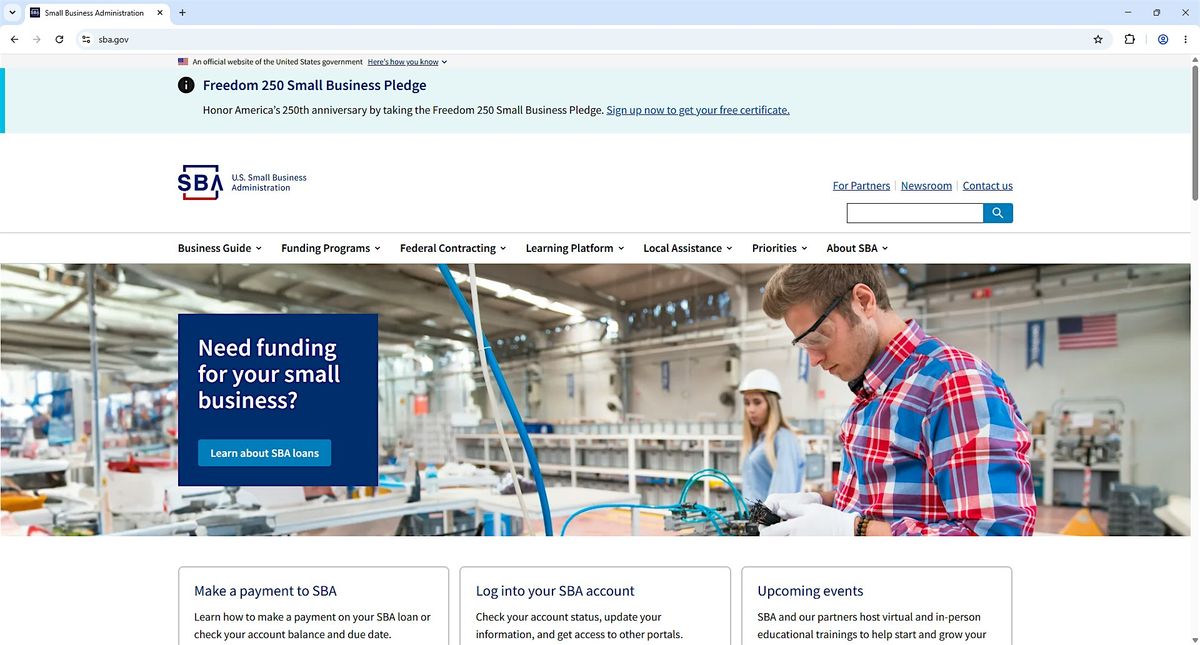Click the search magnifier button
Screen dimensions: 1200x645
(998, 213)
